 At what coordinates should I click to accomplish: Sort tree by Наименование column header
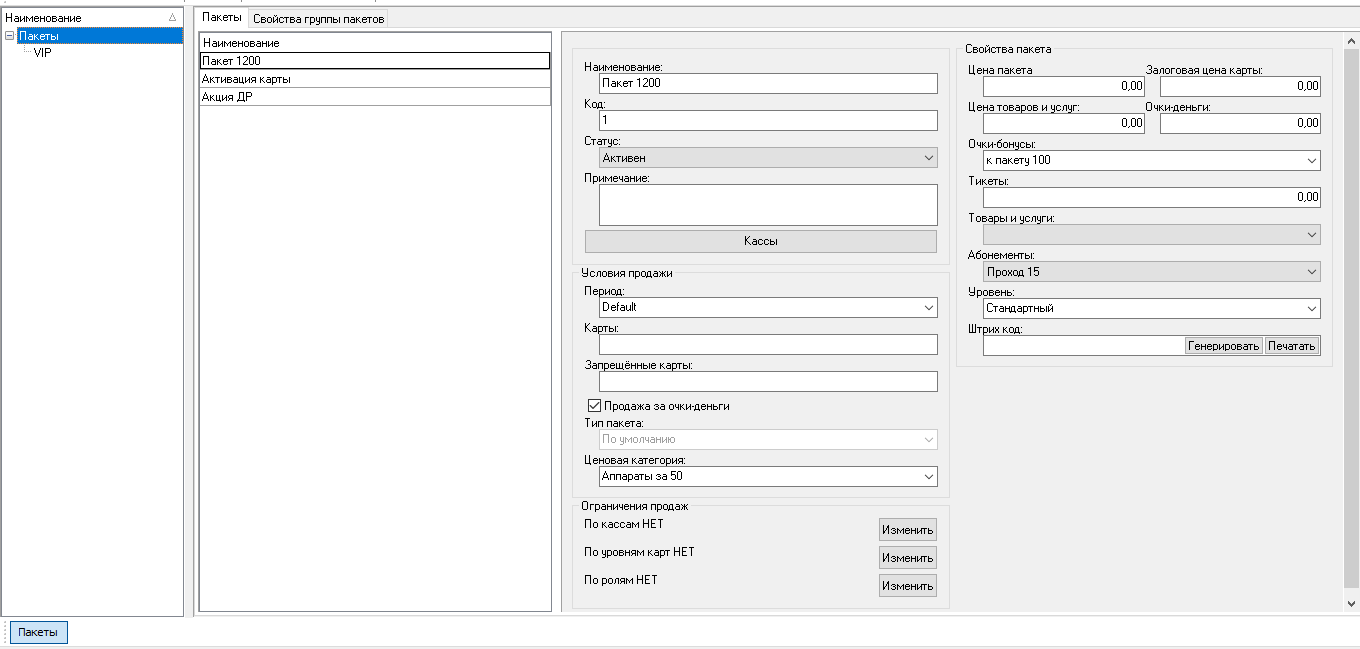tap(92, 18)
